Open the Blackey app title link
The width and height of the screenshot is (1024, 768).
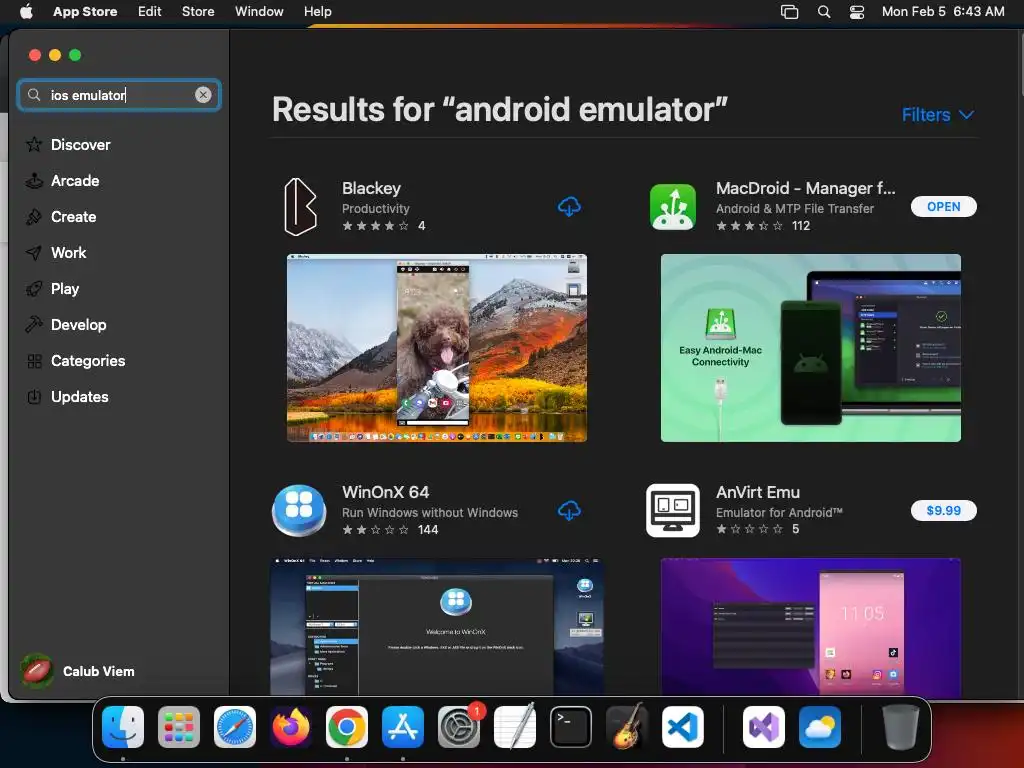click(372, 188)
